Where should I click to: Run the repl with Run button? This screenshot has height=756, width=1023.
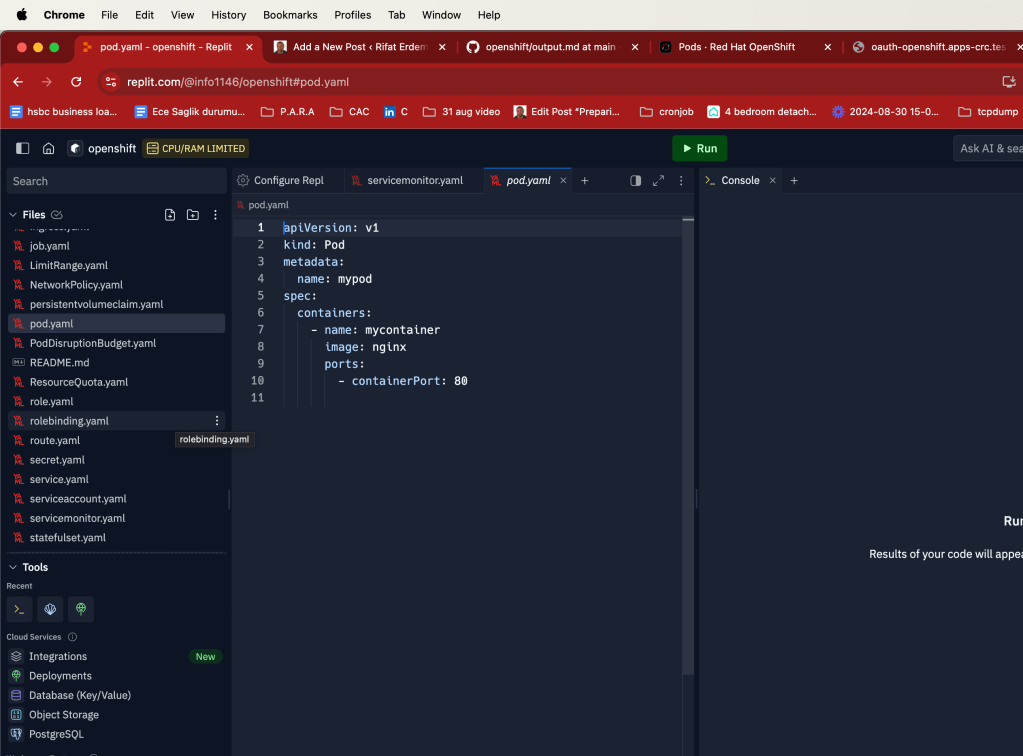click(699, 148)
